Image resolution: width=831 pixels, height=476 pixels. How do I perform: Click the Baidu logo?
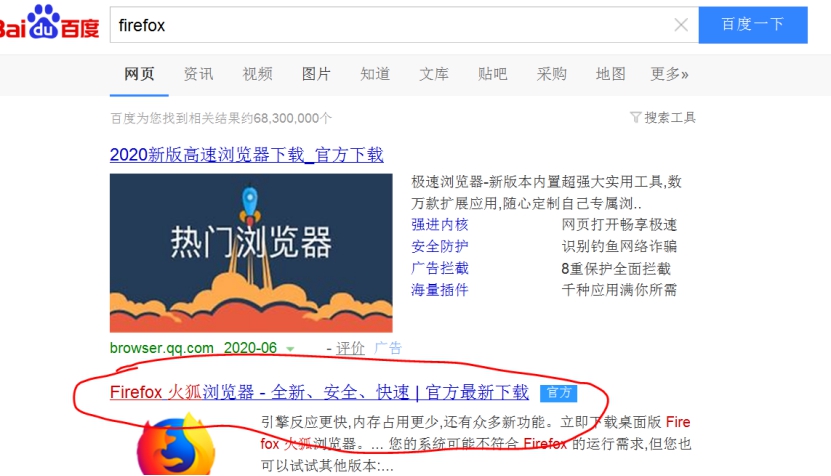(49, 22)
